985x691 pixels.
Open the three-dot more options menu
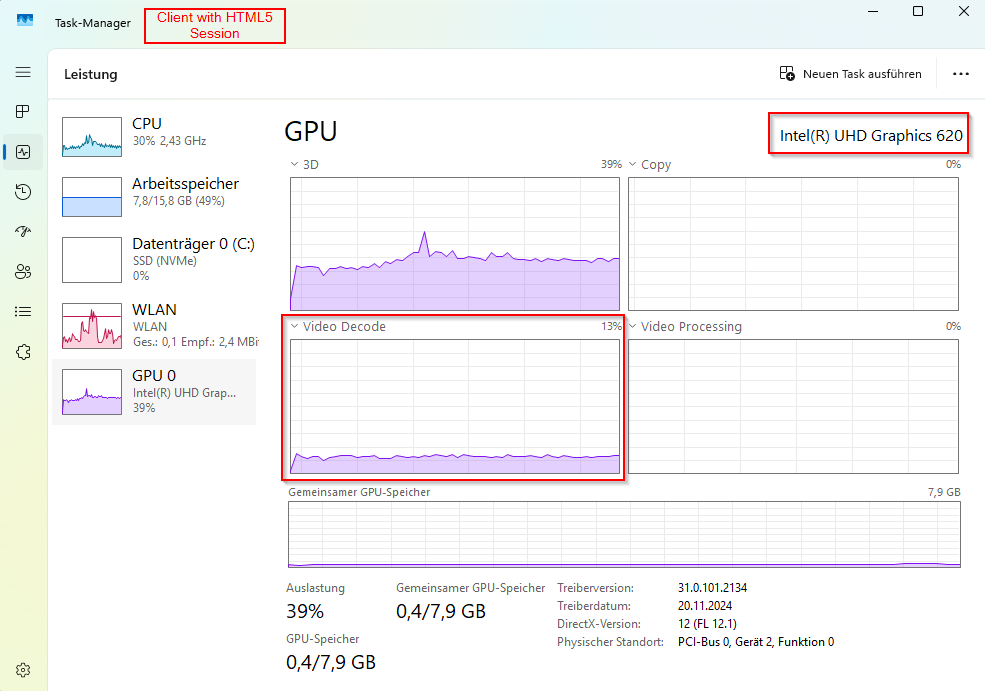tap(961, 73)
